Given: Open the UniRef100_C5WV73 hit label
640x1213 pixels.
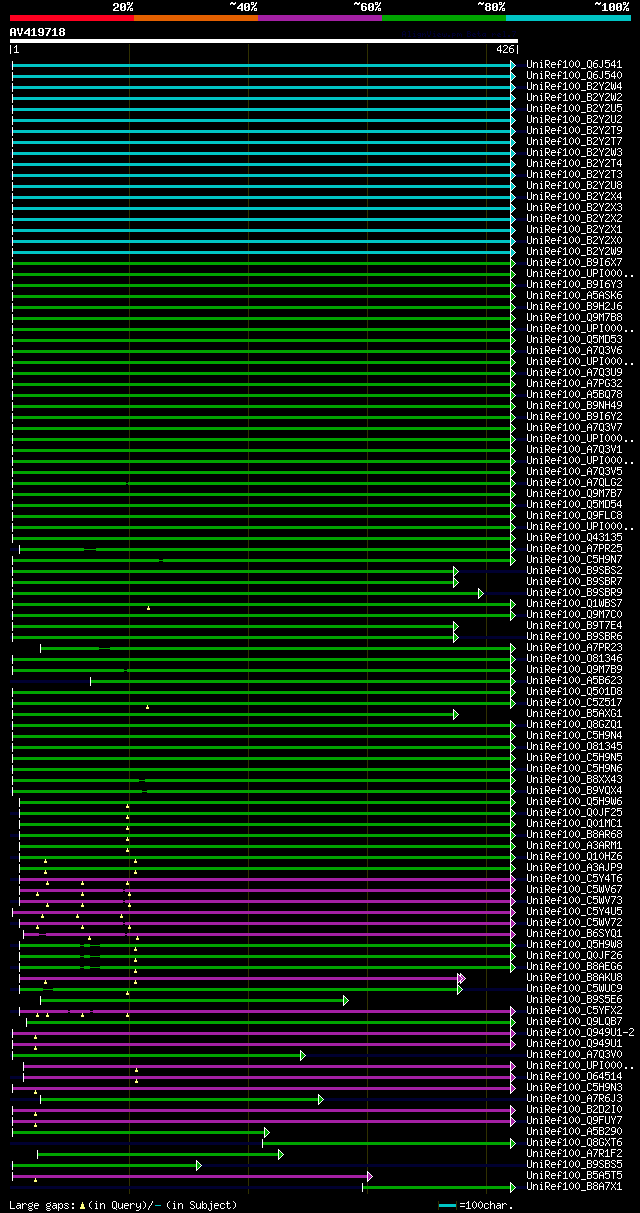Looking at the screenshot, I should tap(574, 900).
